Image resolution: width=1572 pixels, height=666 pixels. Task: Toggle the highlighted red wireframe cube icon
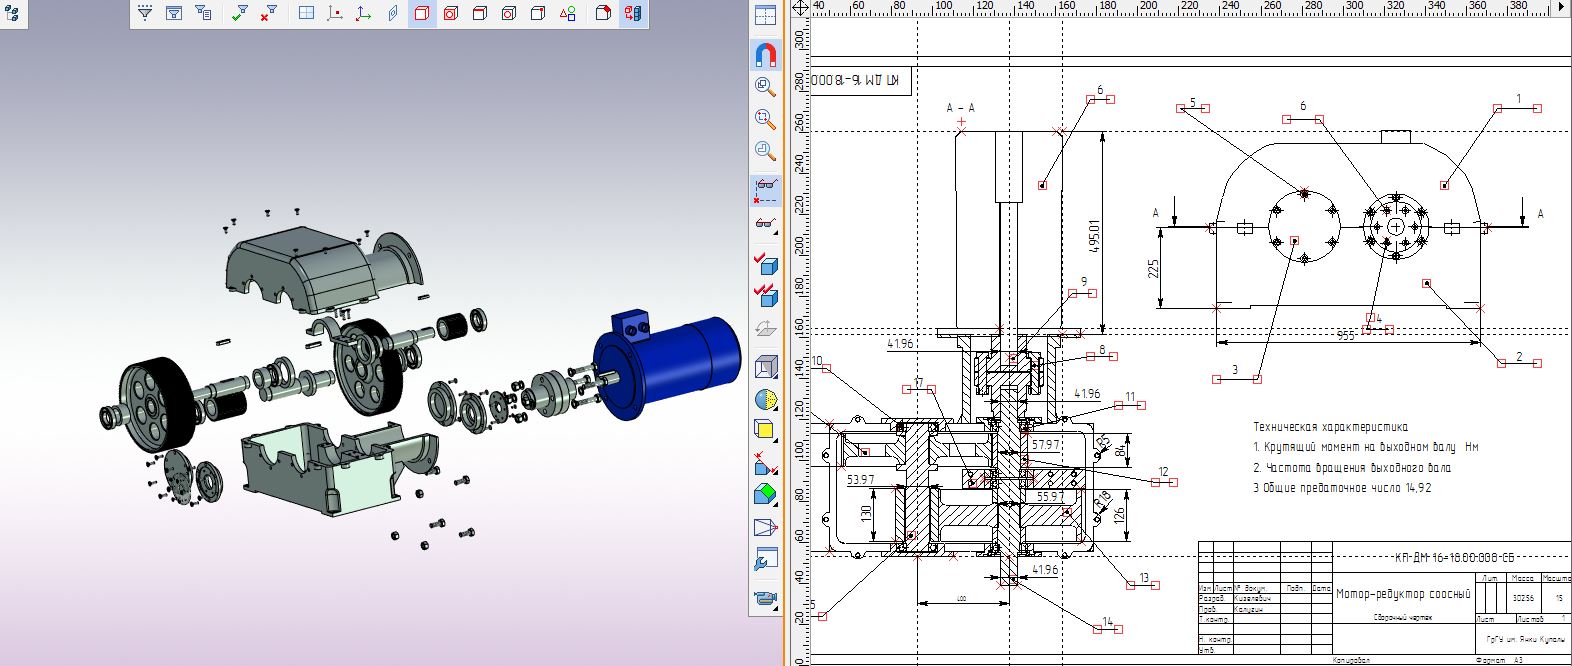[422, 14]
